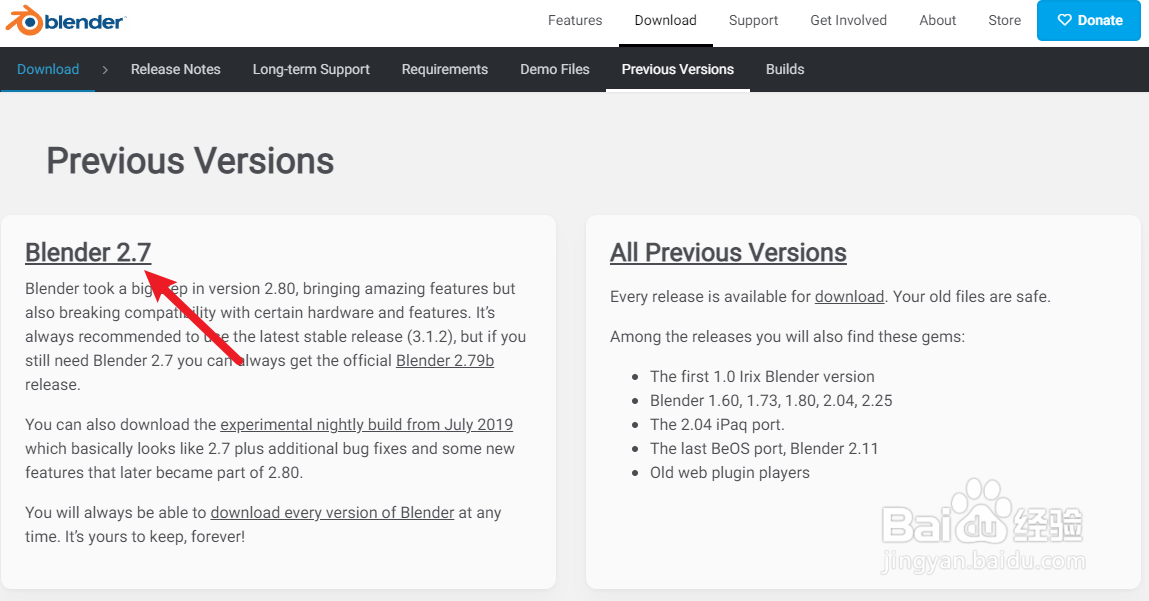1149x601 pixels.
Task: Open experimental nightly build from July 2019 link
Action: tap(366, 424)
